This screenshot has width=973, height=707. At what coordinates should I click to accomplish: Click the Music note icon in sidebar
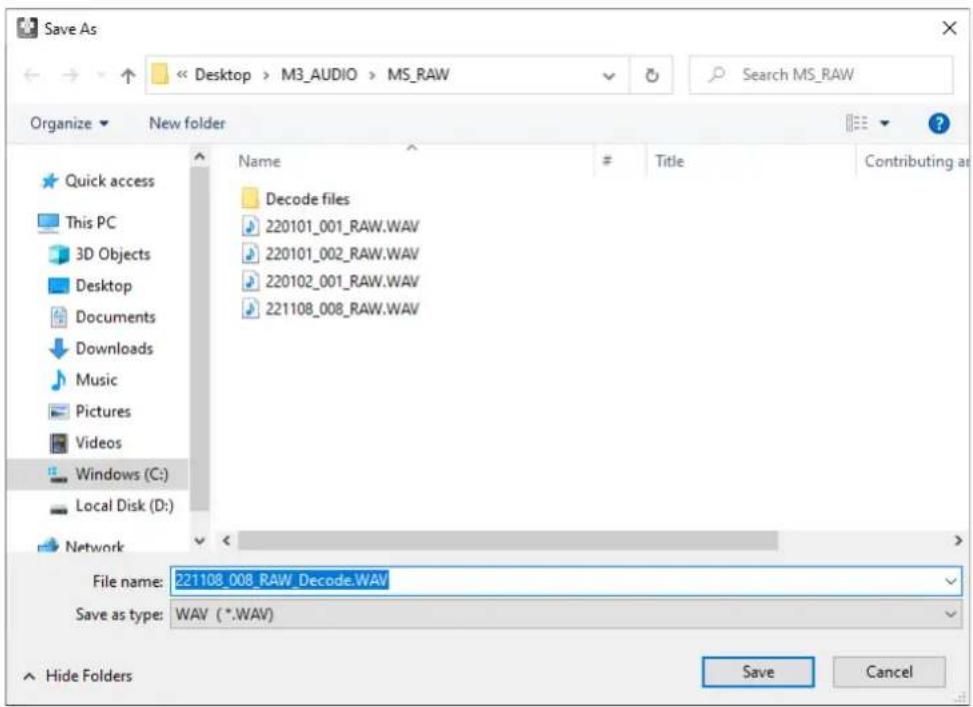tap(58, 380)
